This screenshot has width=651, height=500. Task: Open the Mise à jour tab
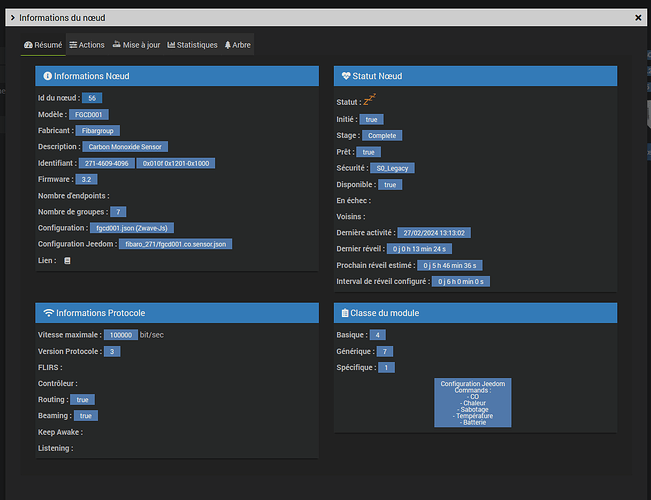tap(136, 45)
